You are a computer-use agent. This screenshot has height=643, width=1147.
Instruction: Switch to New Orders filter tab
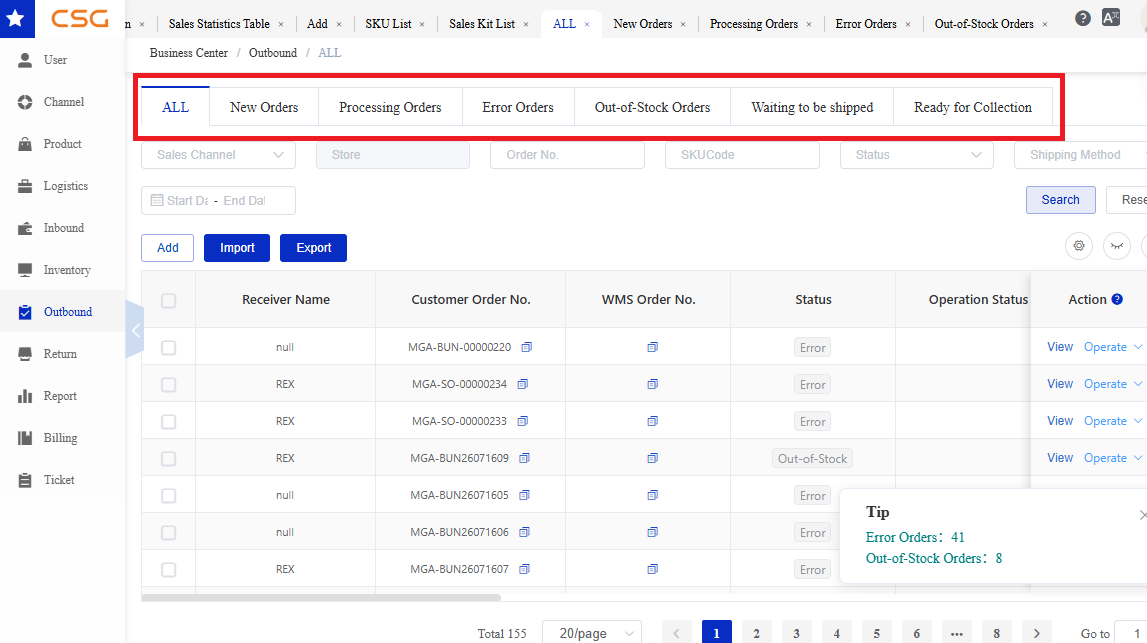(264, 108)
